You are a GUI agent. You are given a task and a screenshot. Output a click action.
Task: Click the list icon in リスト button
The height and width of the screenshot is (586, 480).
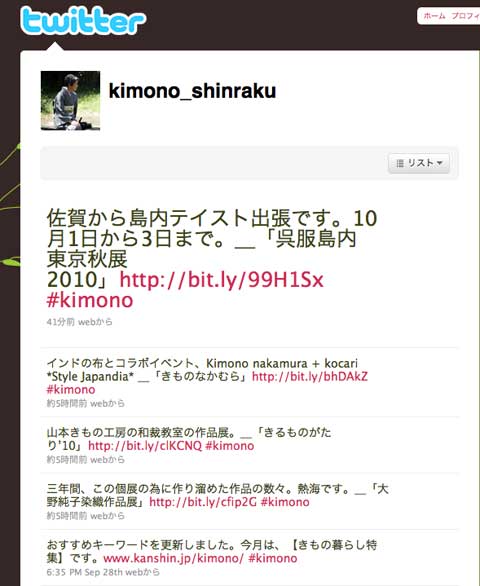[x=400, y=163]
